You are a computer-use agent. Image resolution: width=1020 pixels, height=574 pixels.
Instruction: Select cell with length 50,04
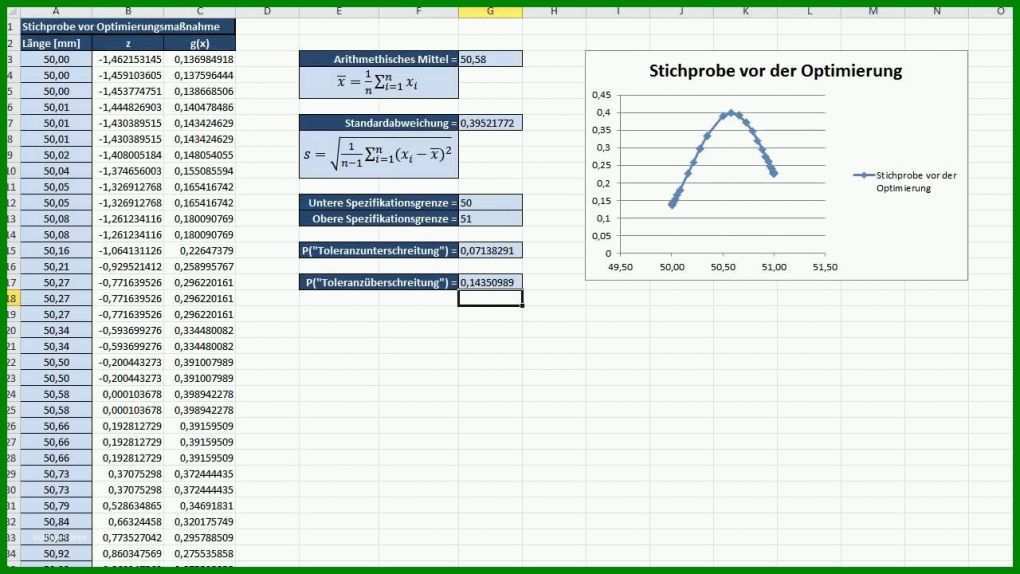click(x=56, y=171)
